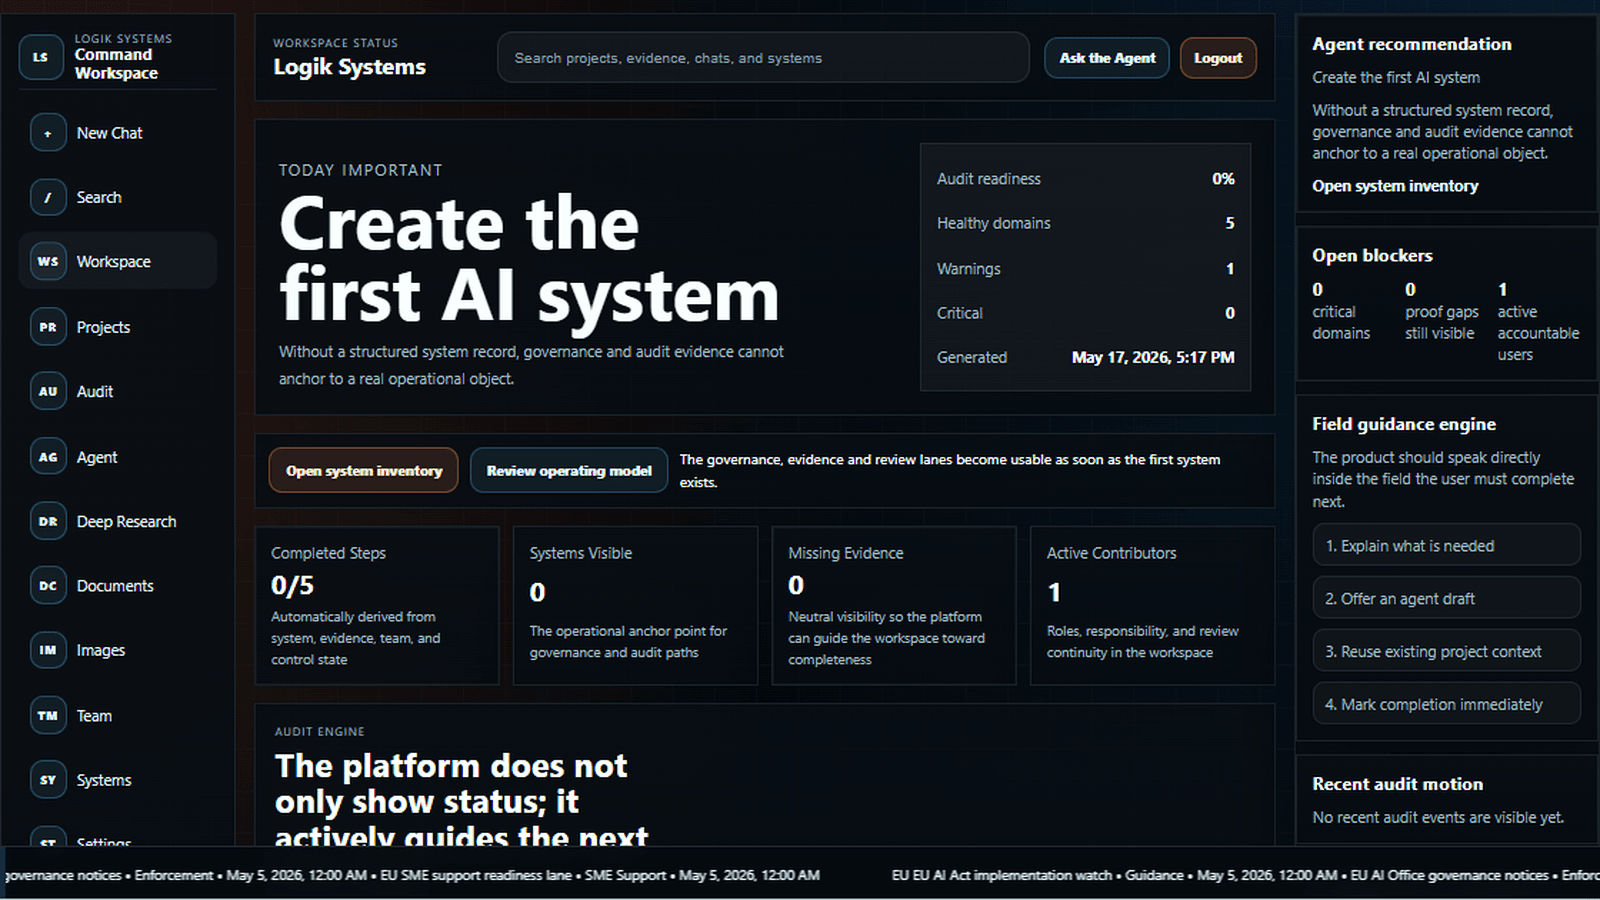The width and height of the screenshot is (1600, 900).
Task: Click the IM badge icon
Action: click(x=48, y=650)
